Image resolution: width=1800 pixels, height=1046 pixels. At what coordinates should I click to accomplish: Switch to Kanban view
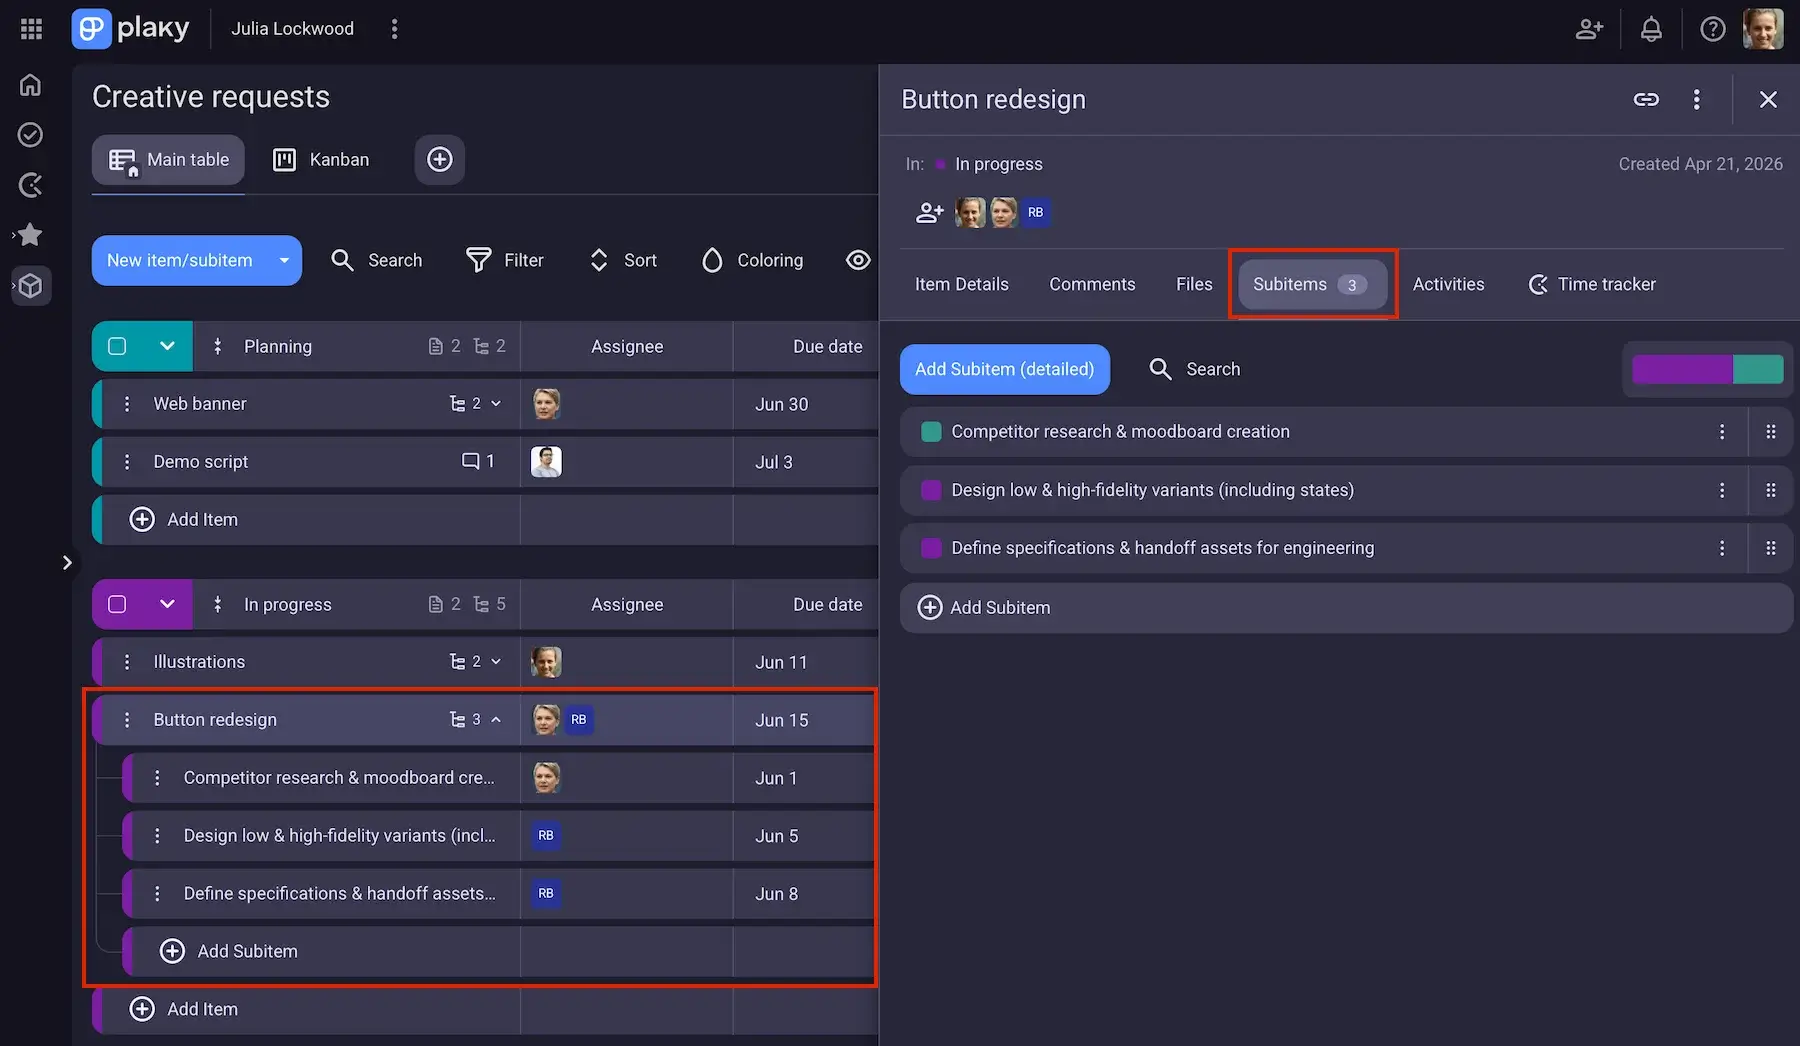pos(321,160)
